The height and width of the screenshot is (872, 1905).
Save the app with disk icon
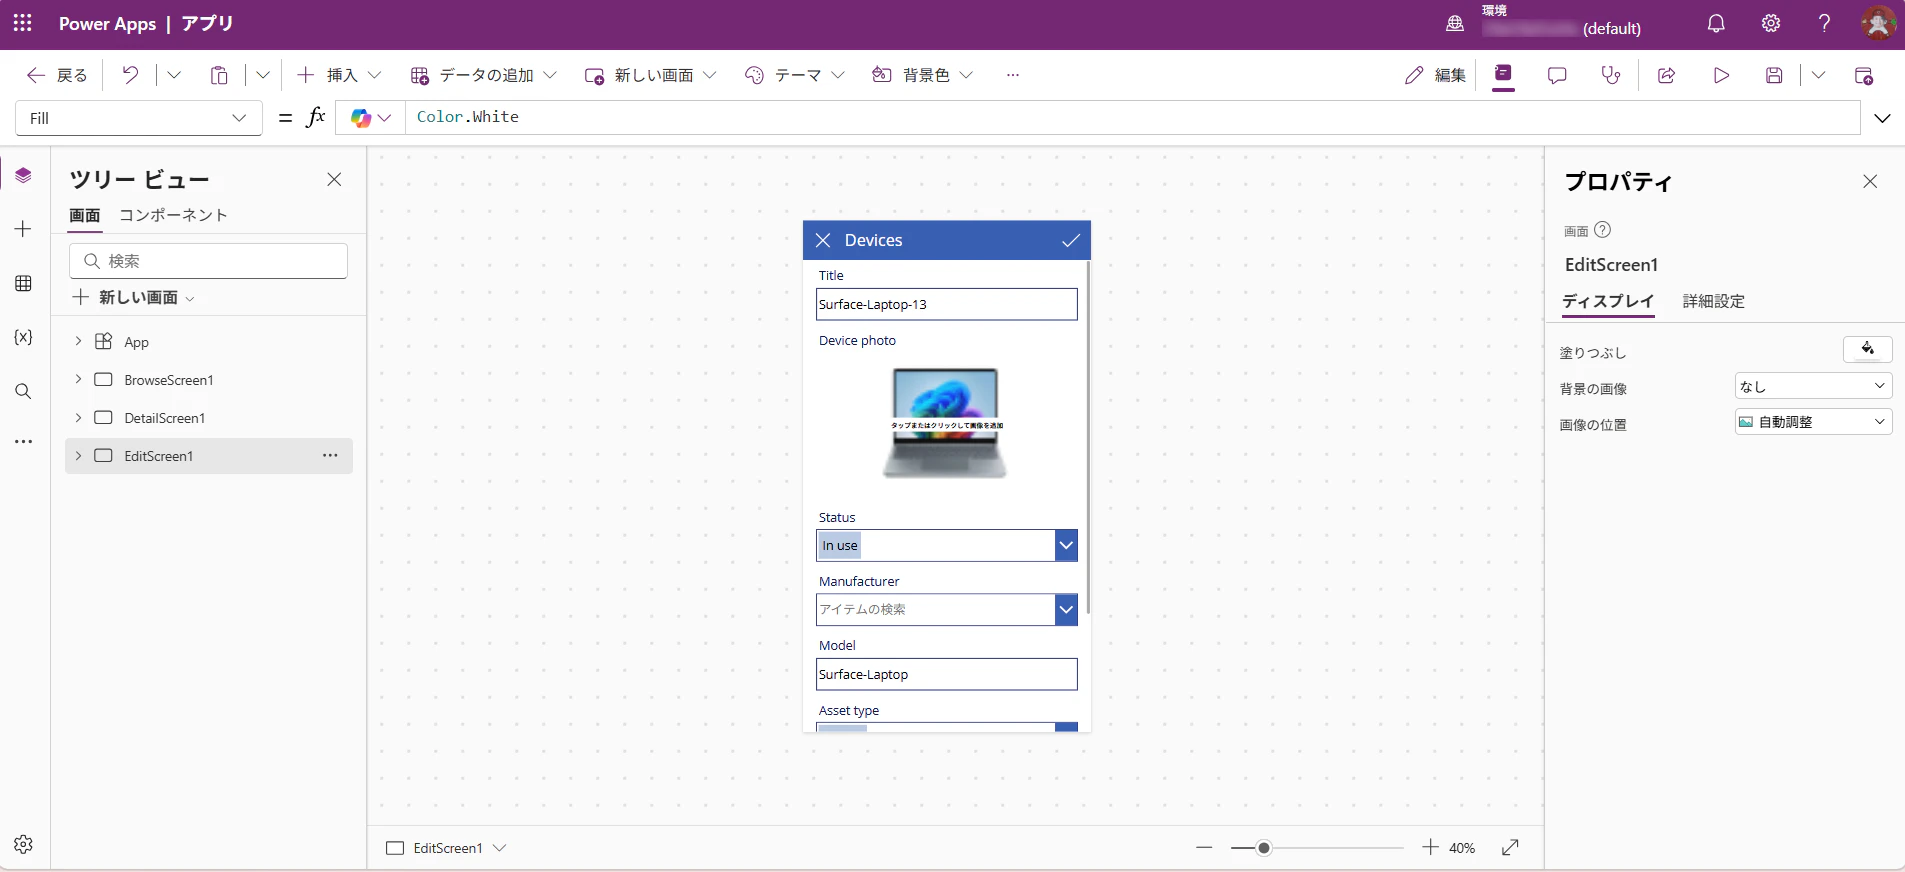pyautogui.click(x=1774, y=75)
